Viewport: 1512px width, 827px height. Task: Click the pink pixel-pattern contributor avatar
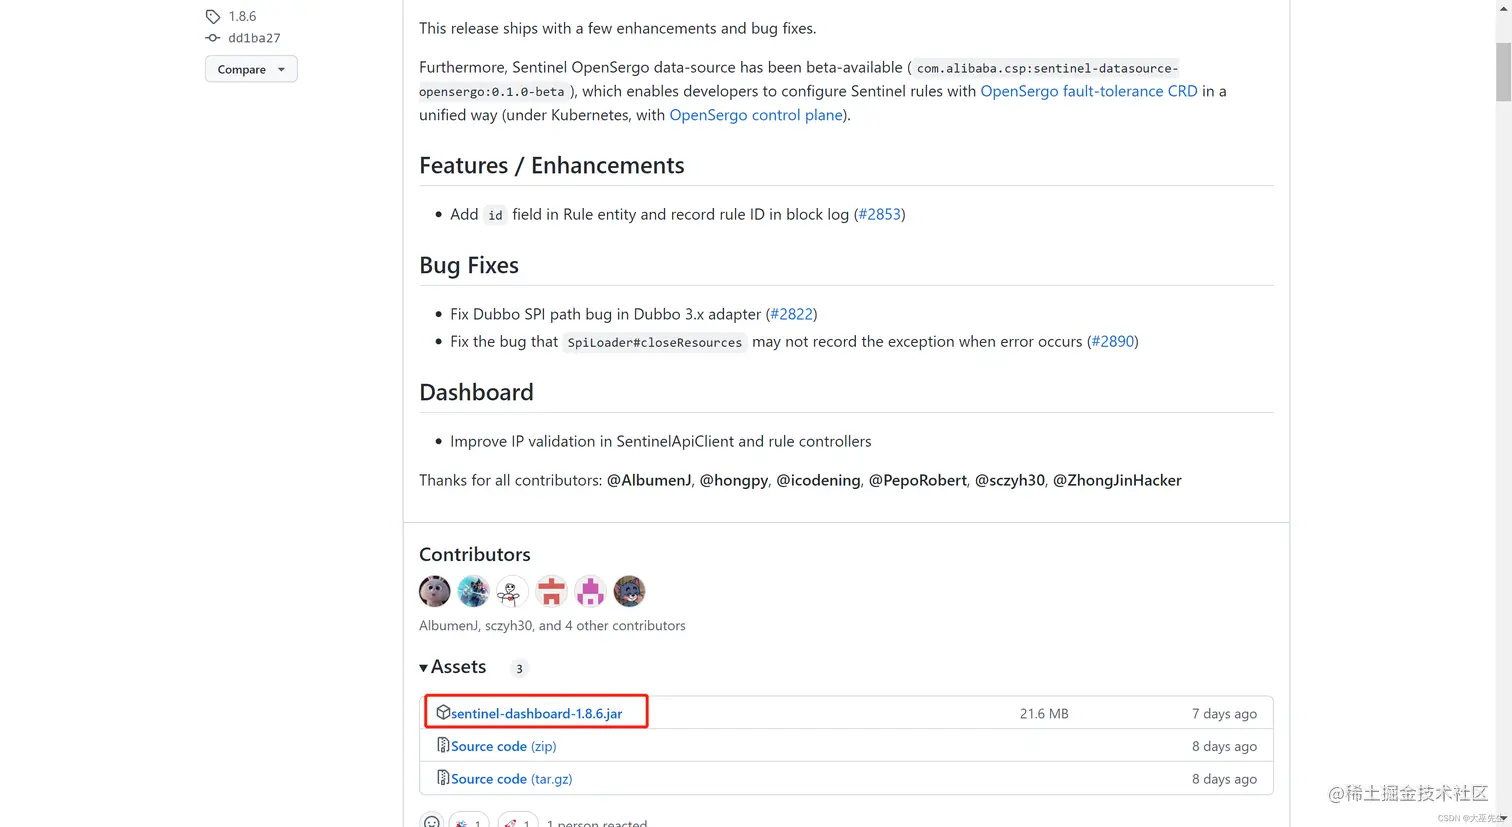click(x=590, y=591)
